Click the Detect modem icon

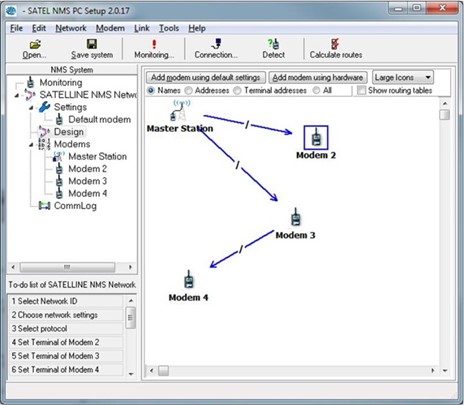(x=273, y=44)
